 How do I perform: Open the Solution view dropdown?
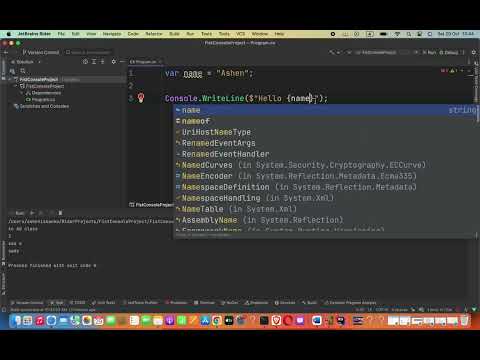pos(26,62)
